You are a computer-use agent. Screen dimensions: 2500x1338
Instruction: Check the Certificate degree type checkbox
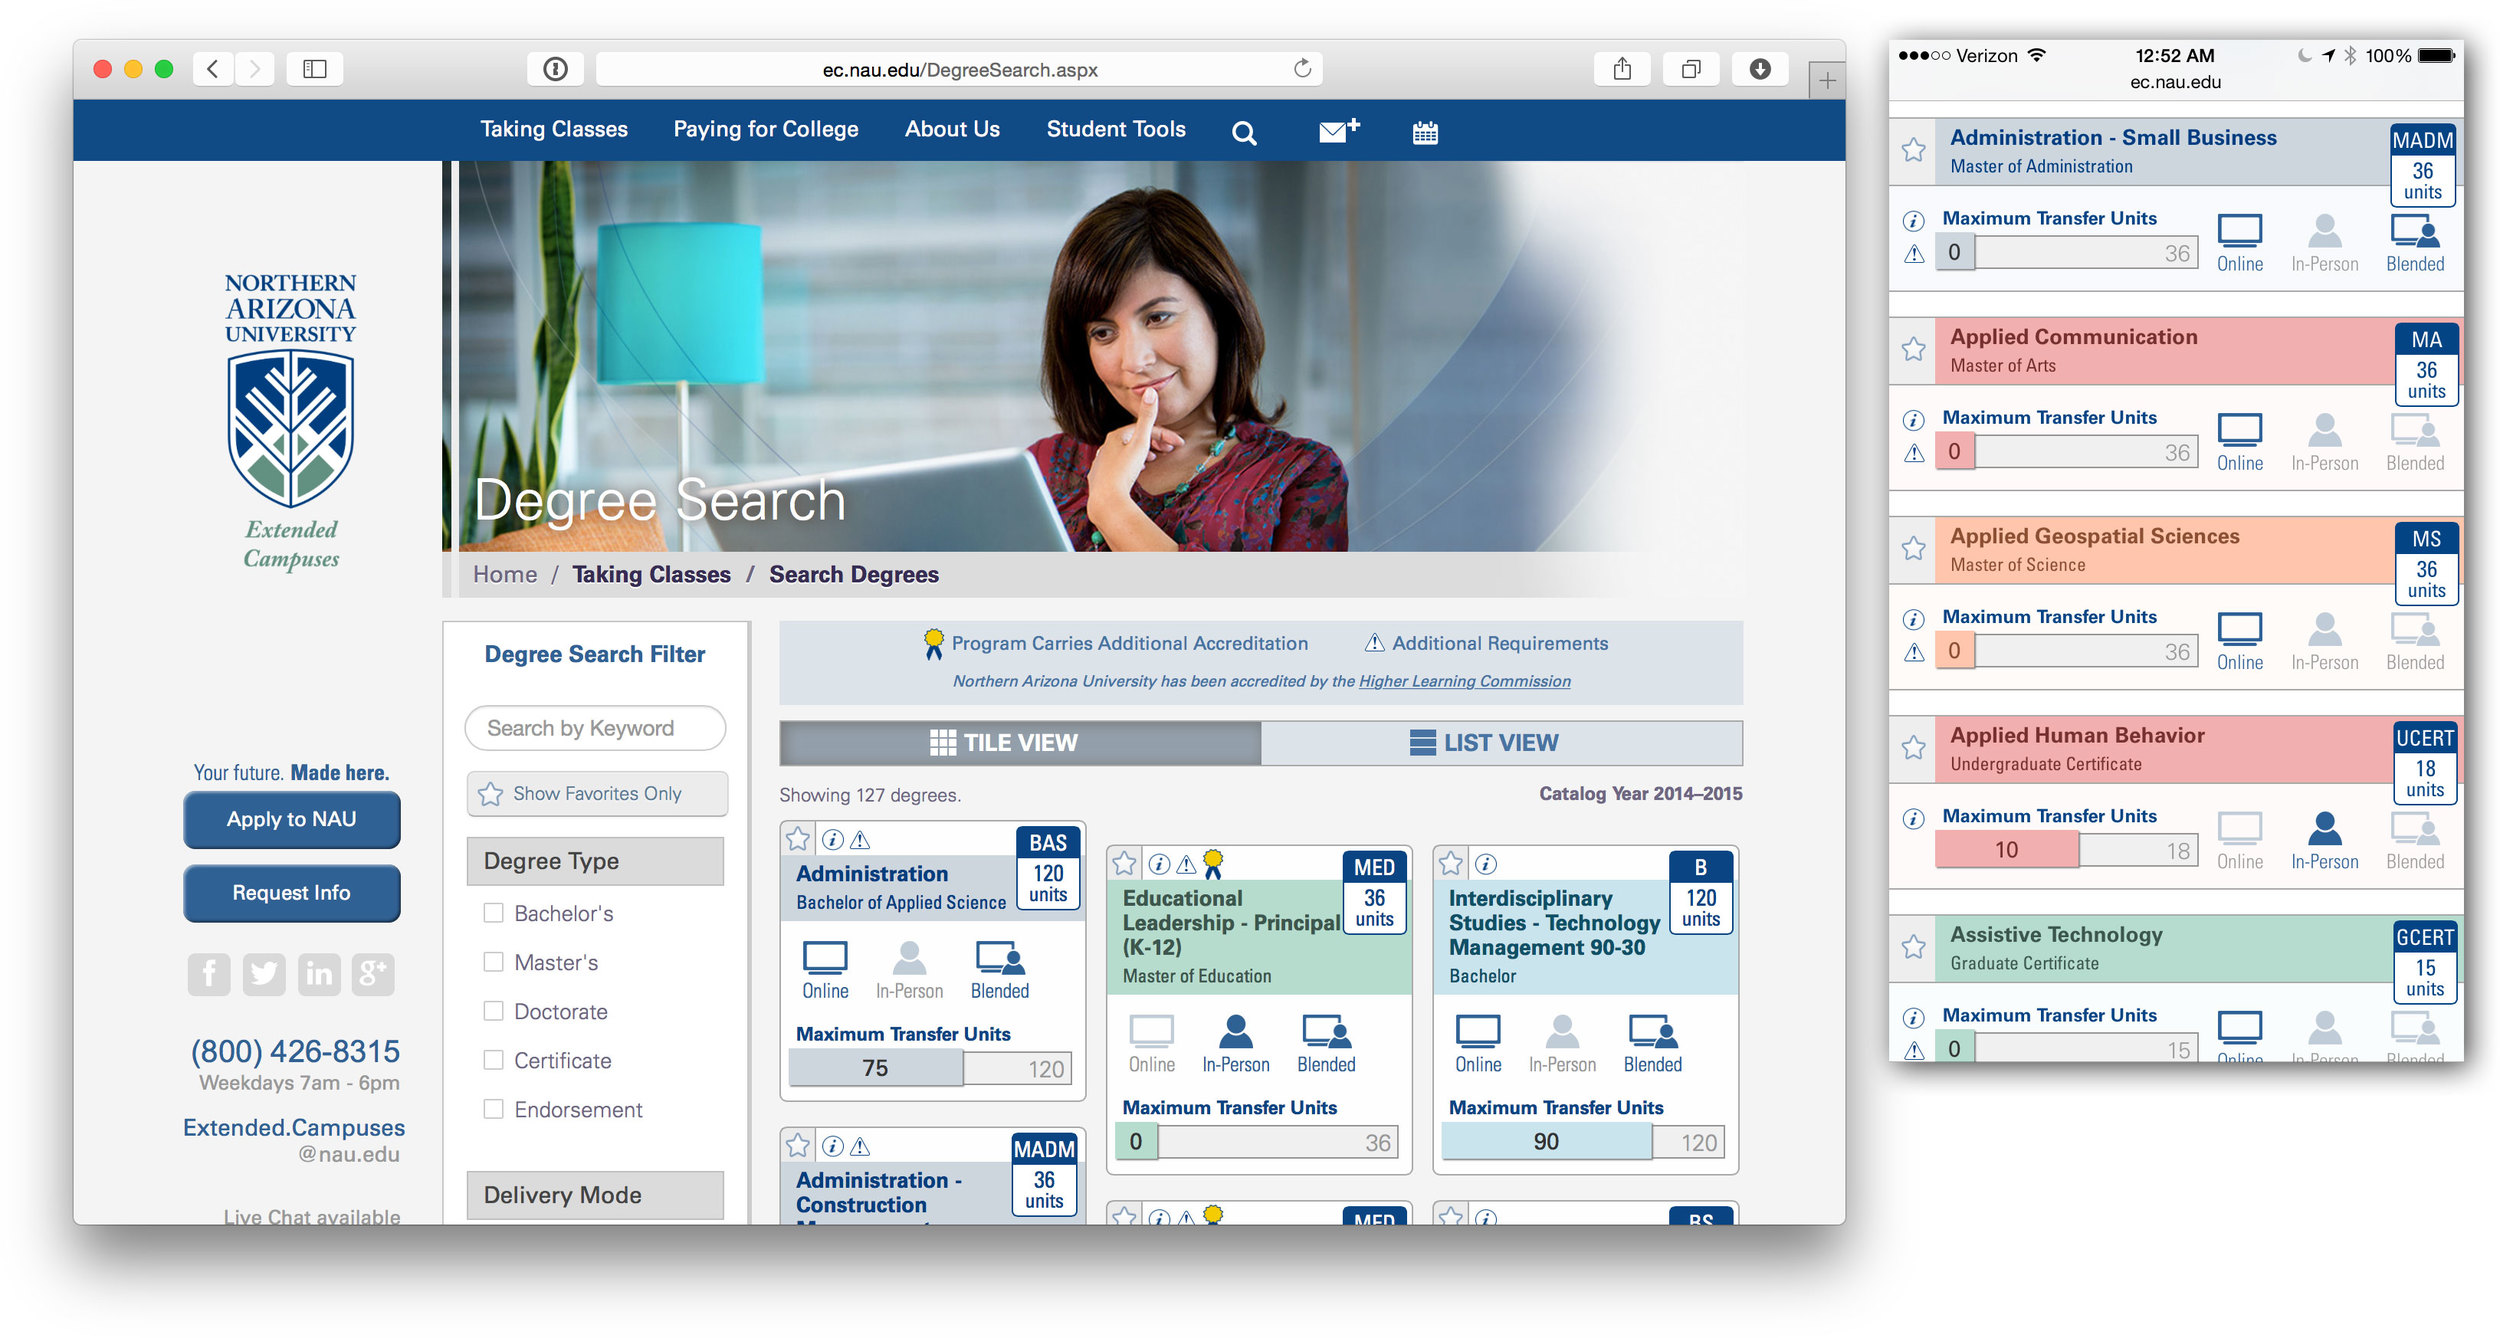click(493, 1059)
